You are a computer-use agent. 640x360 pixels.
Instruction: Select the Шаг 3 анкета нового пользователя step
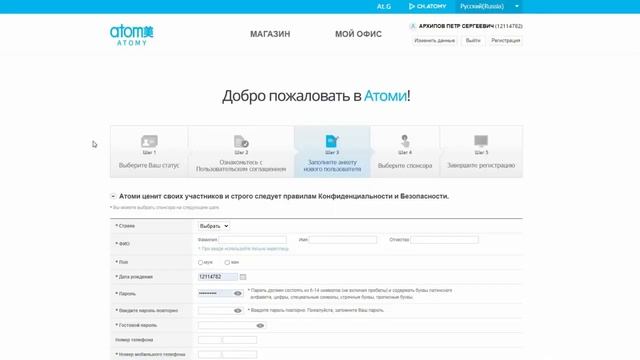332,152
